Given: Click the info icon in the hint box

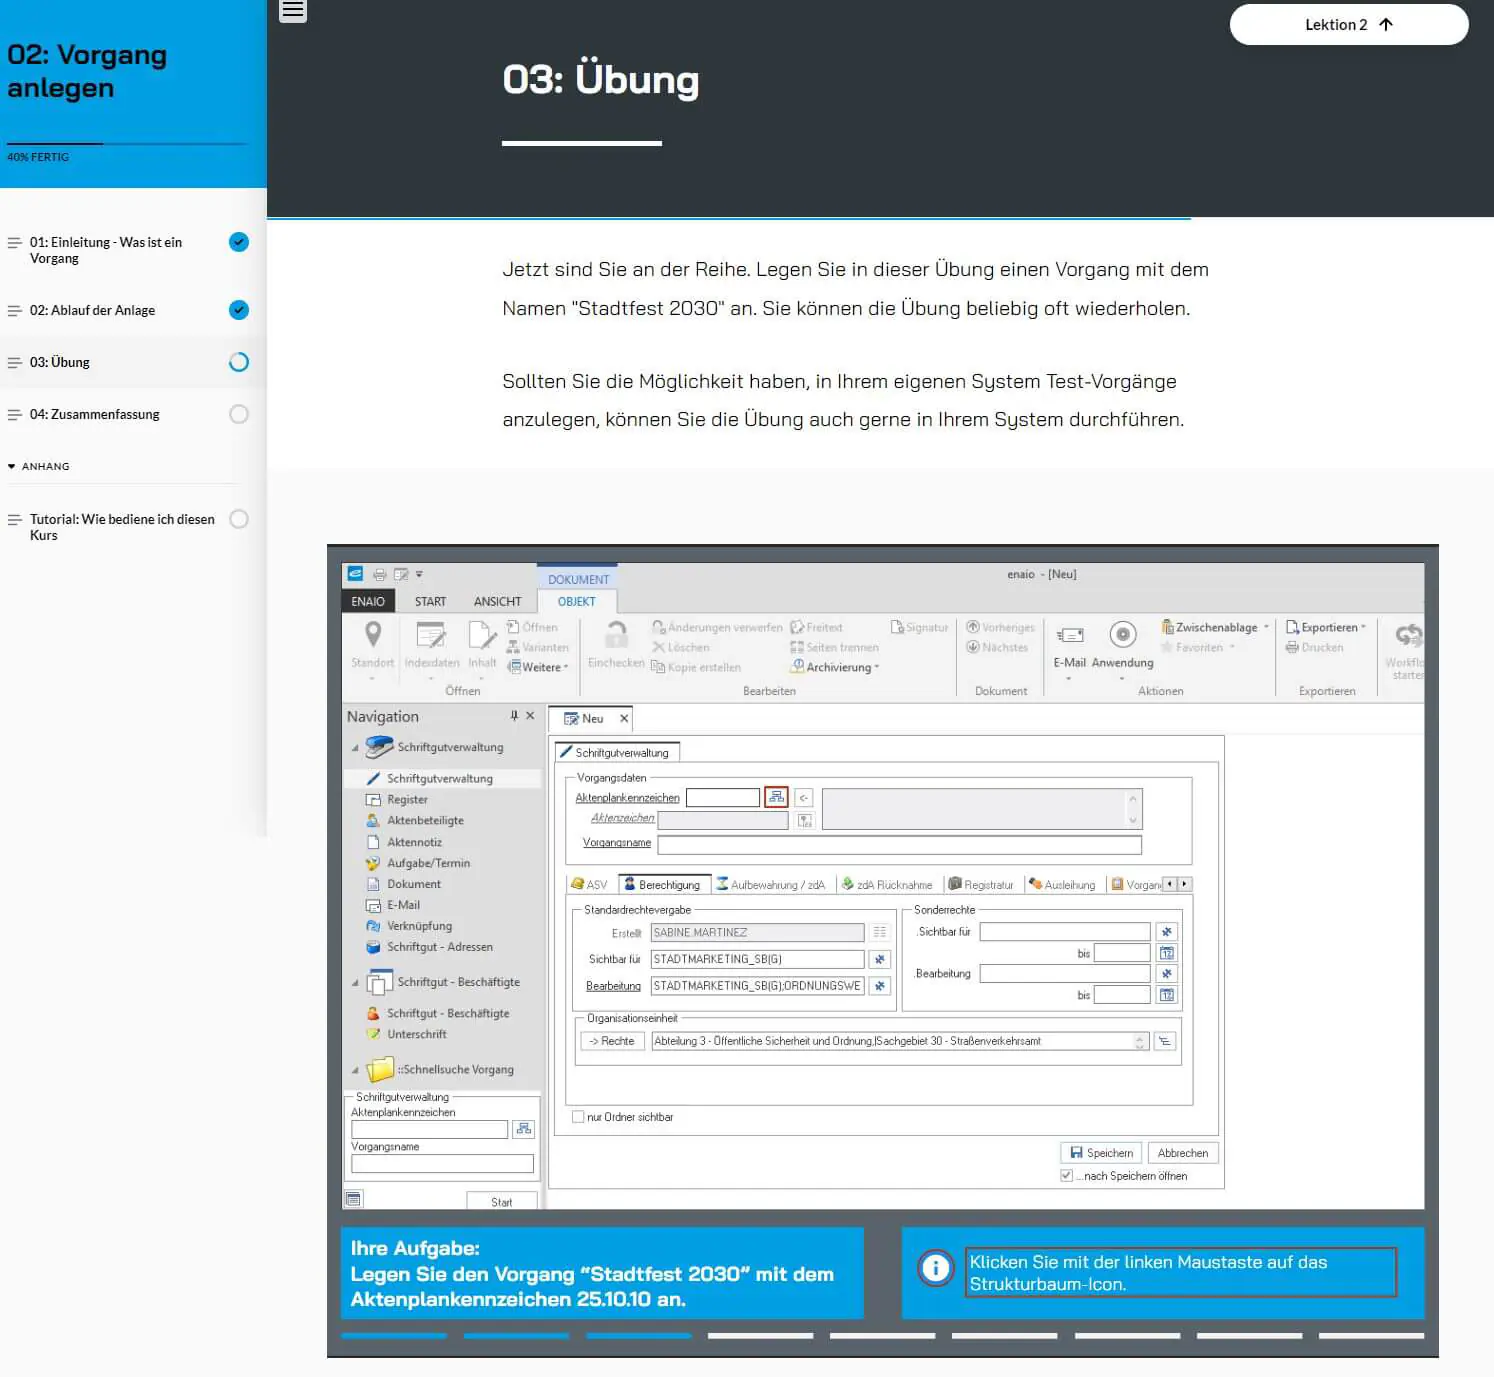Looking at the screenshot, I should (935, 1268).
